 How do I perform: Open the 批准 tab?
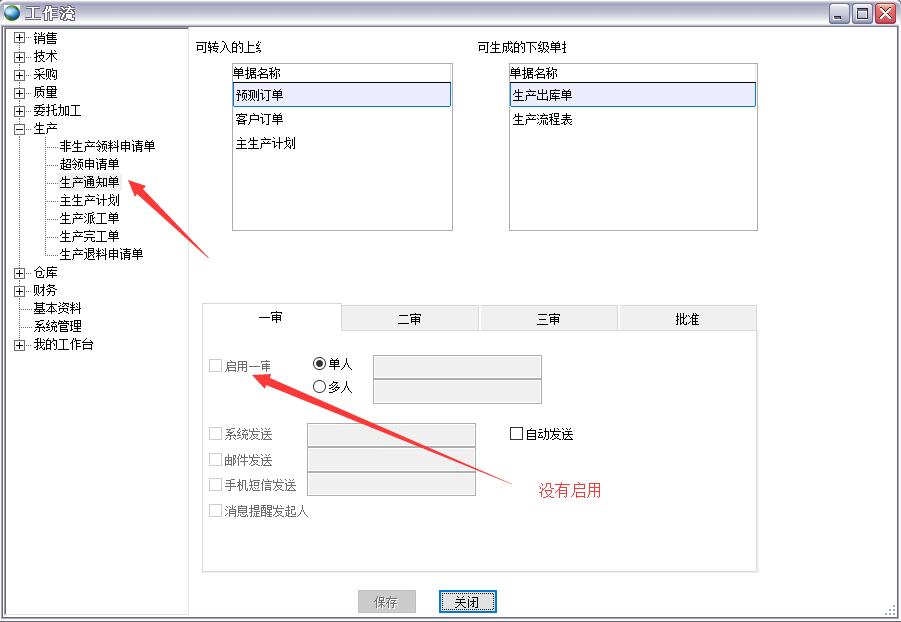coord(687,319)
